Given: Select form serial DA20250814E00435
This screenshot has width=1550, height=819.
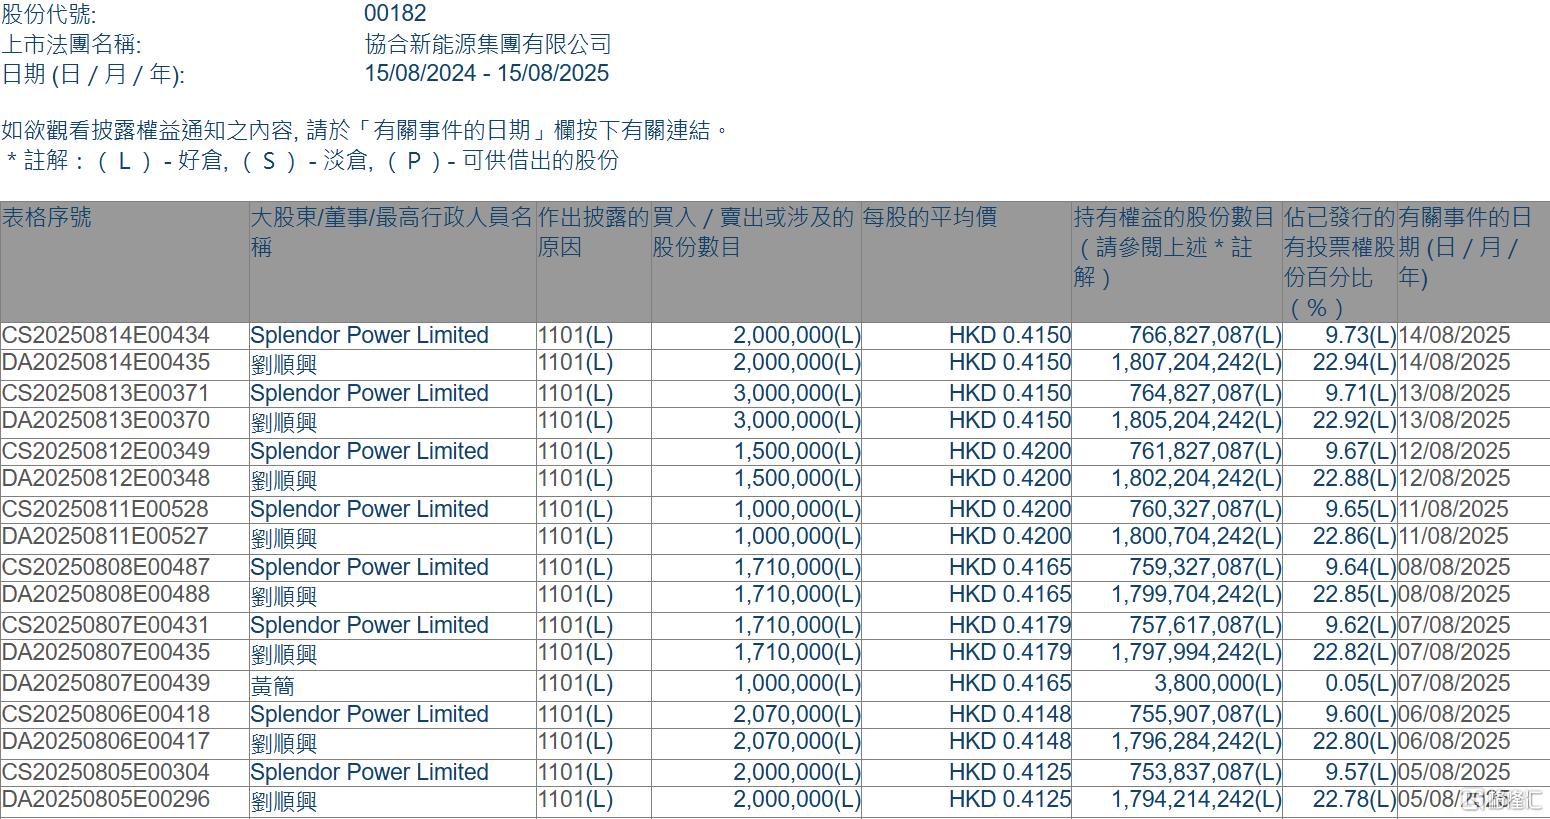Looking at the screenshot, I should 106,362.
